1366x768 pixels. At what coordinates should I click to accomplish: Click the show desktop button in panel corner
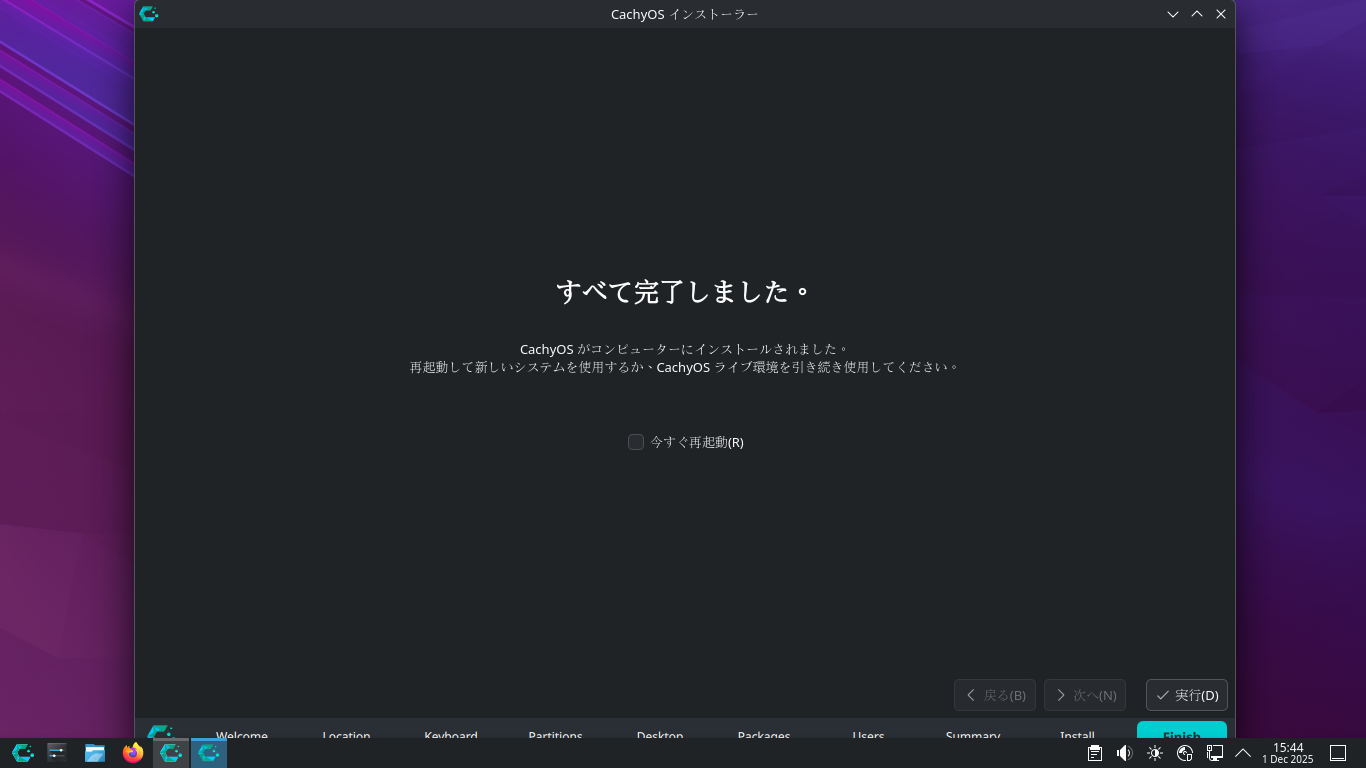[x=1338, y=753]
